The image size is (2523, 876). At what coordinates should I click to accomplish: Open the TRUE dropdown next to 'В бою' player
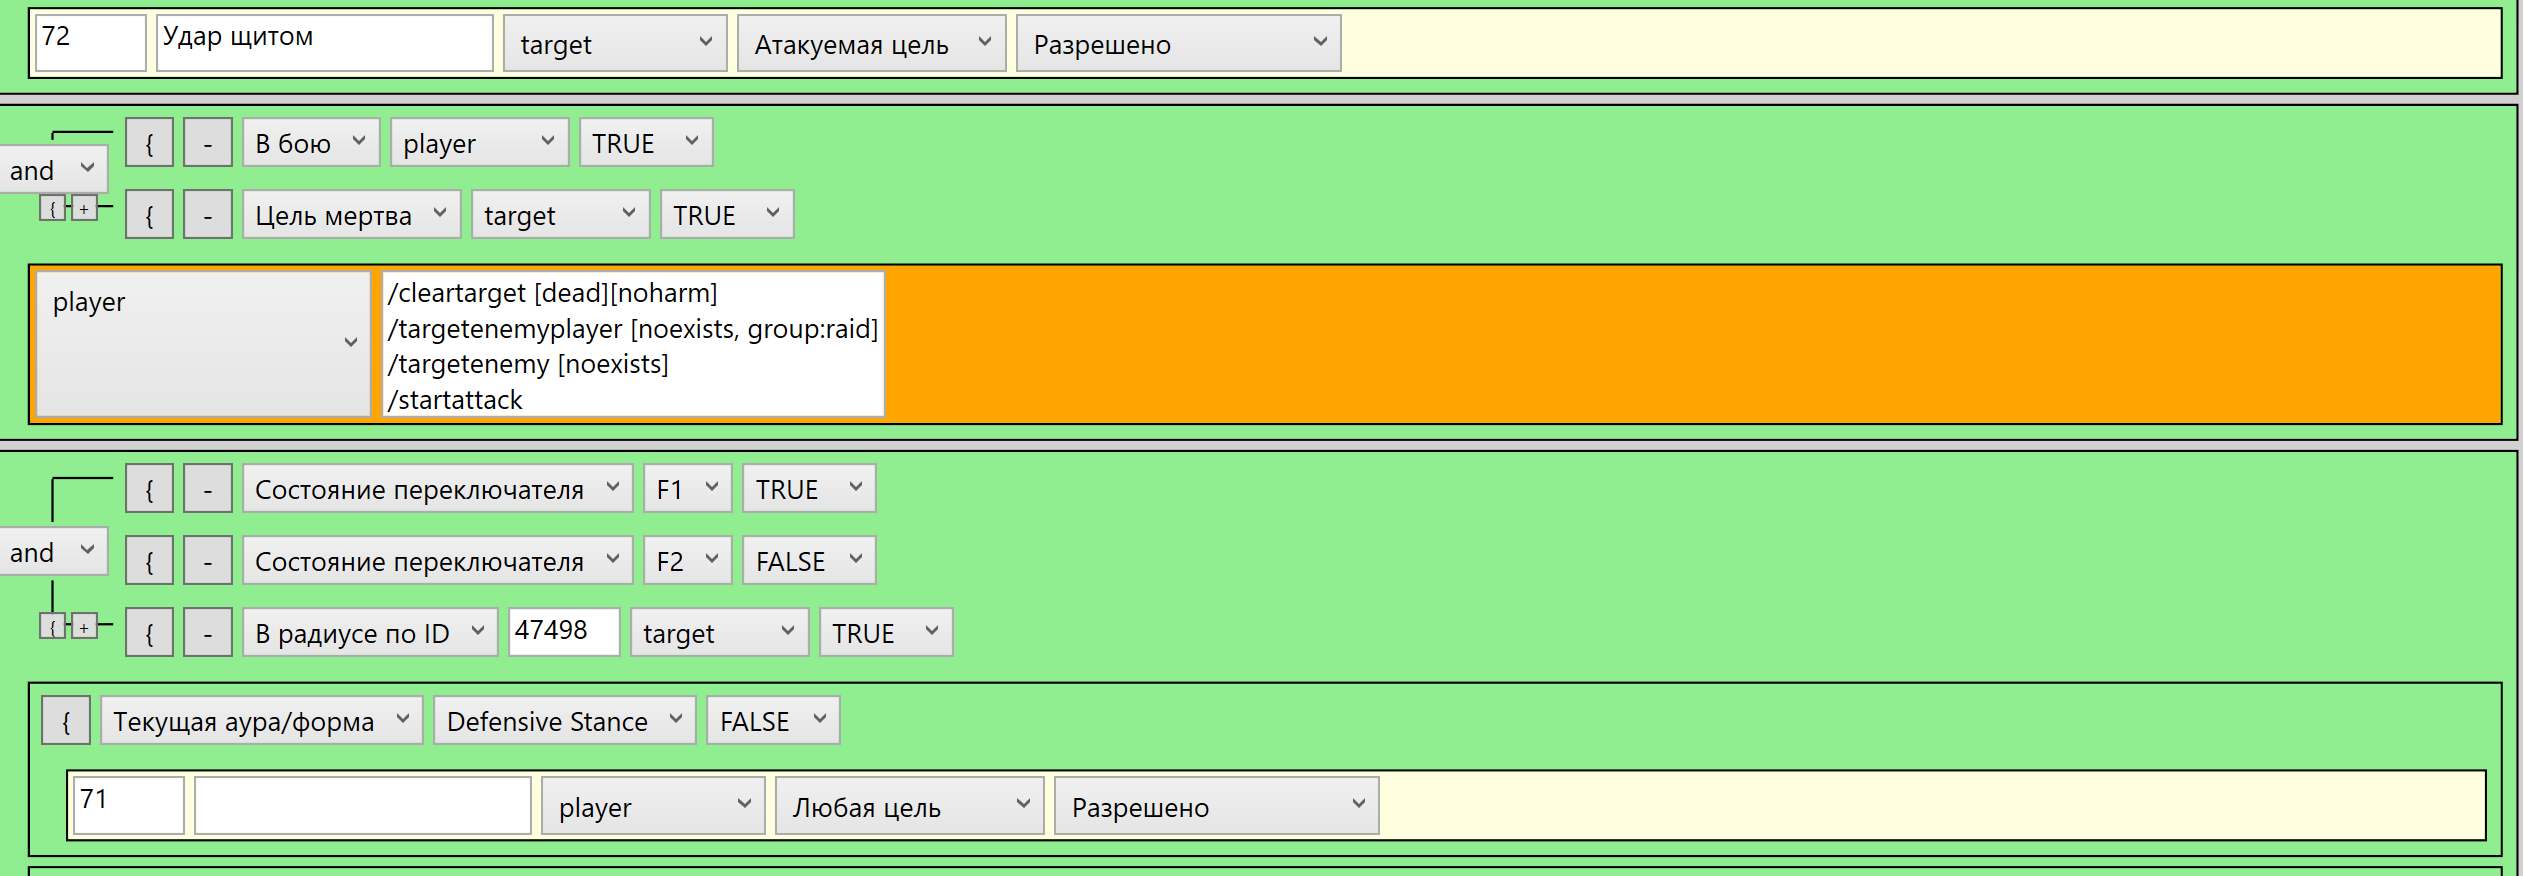point(645,143)
